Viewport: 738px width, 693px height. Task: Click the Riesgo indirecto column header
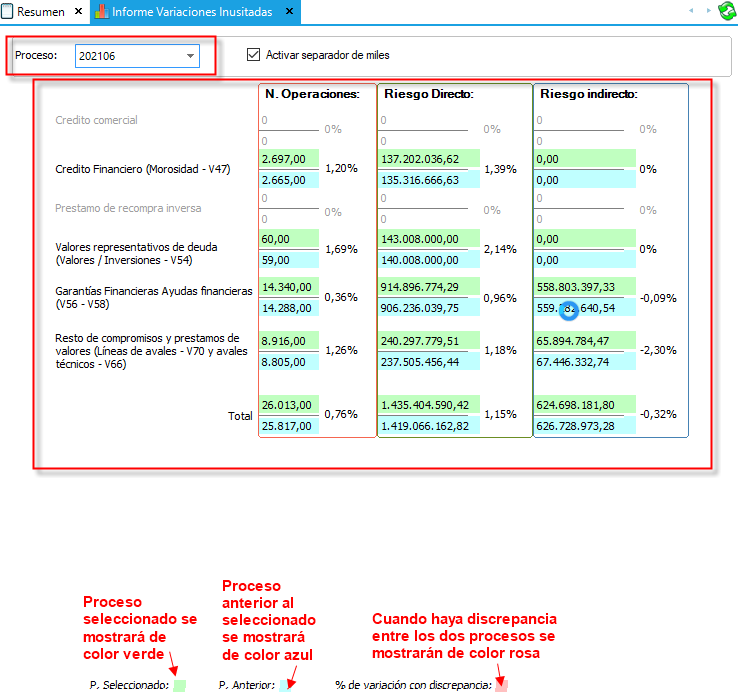click(x=589, y=94)
